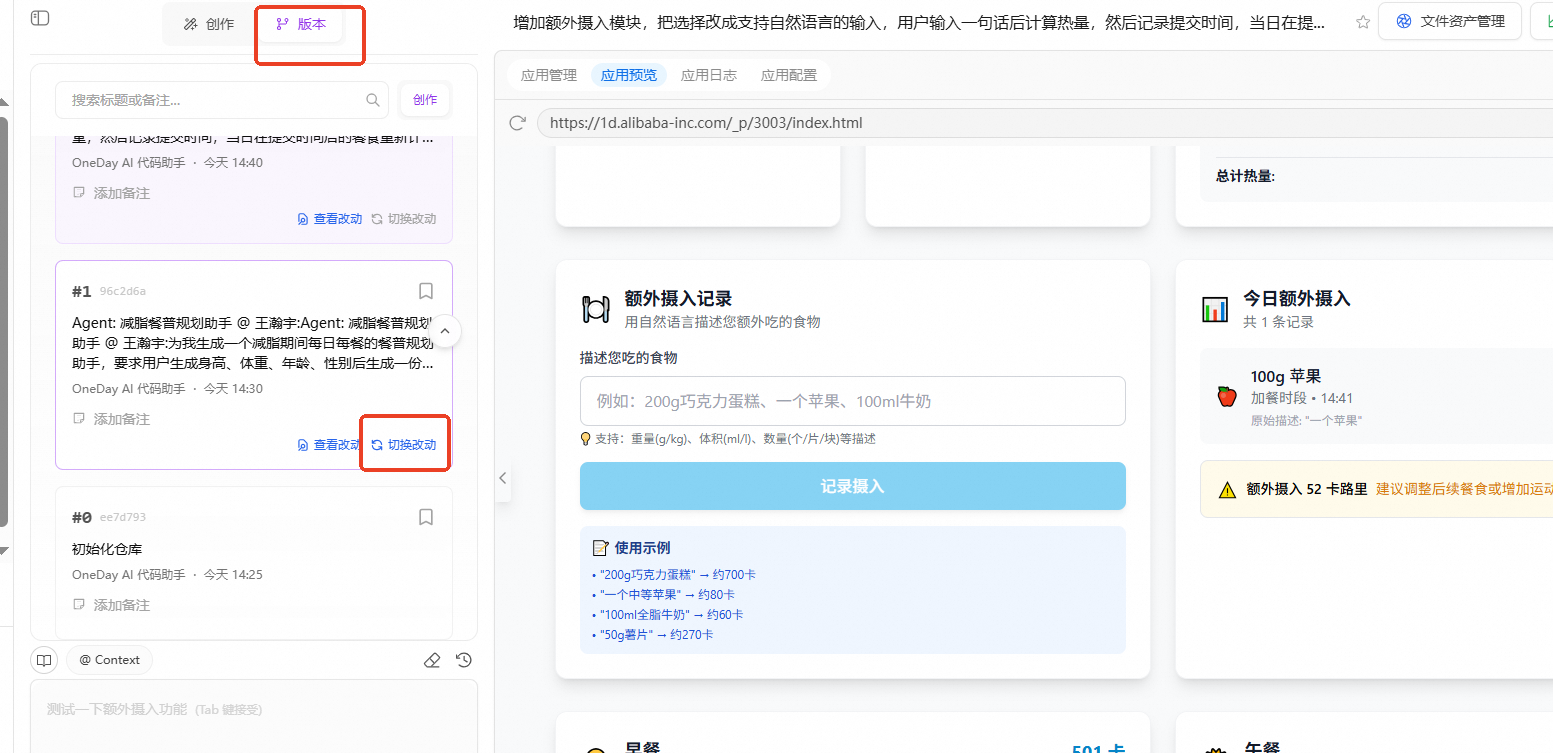The height and width of the screenshot is (753, 1553).
Task: Open 查看改动 on version #1 card
Action: click(330, 445)
